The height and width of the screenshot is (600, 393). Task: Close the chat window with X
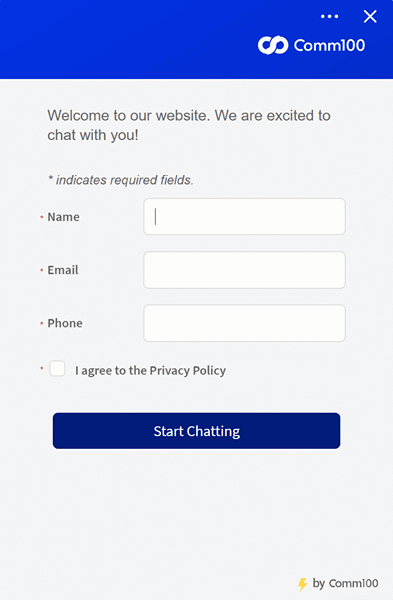(x=370, y=16)
